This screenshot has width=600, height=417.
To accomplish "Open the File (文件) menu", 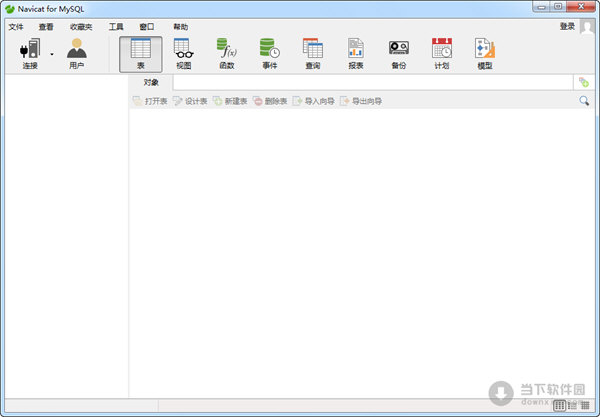I will point(16,27).
